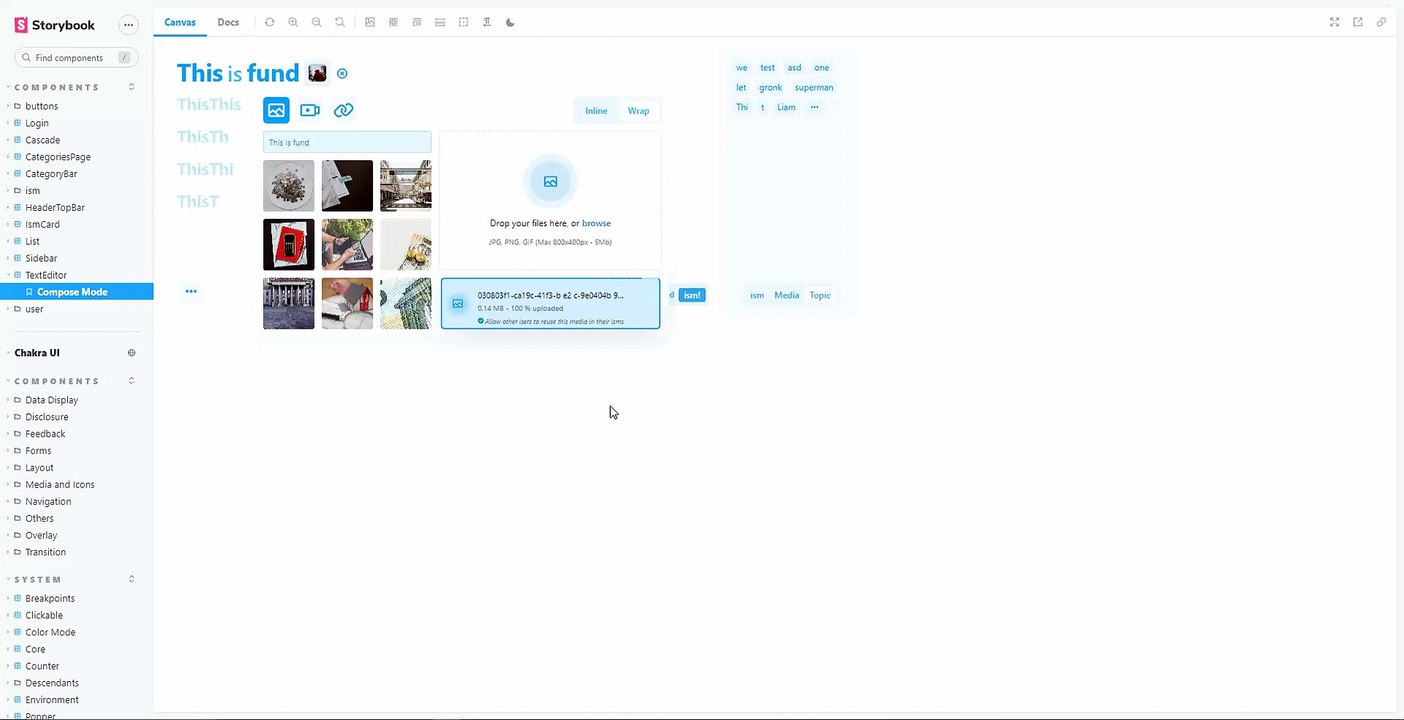Copy canvas link icon
The image size is (1404, 720).
coord(1381,22)
